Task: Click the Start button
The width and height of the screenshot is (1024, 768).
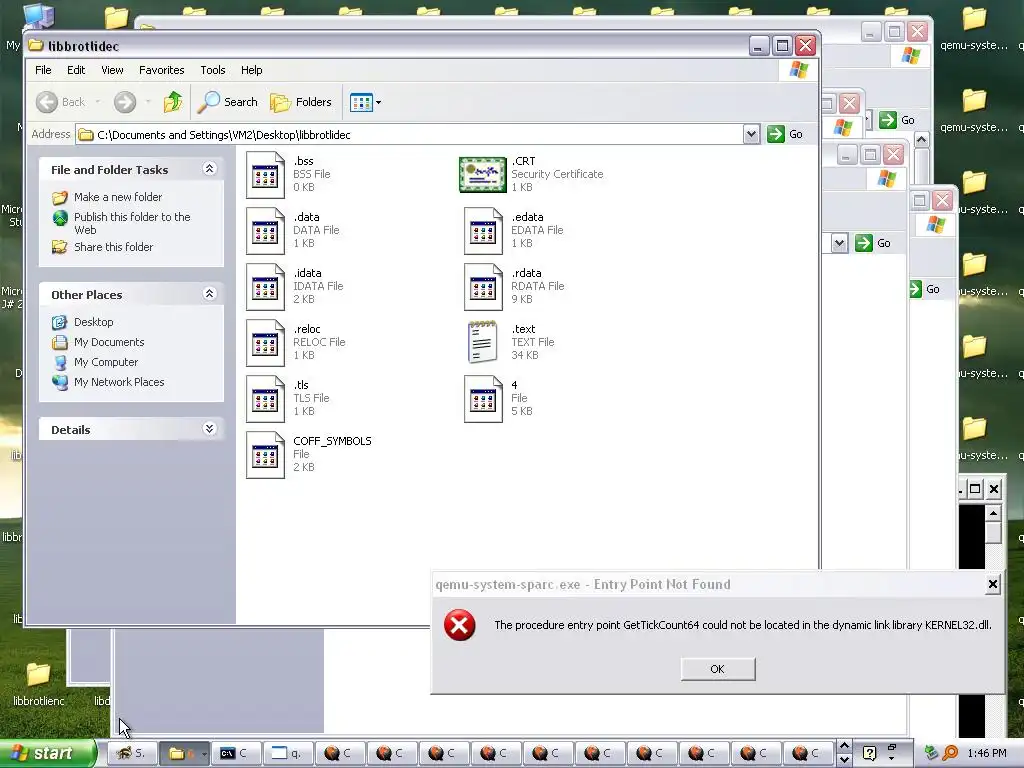Action: click(x=47, y=753)
